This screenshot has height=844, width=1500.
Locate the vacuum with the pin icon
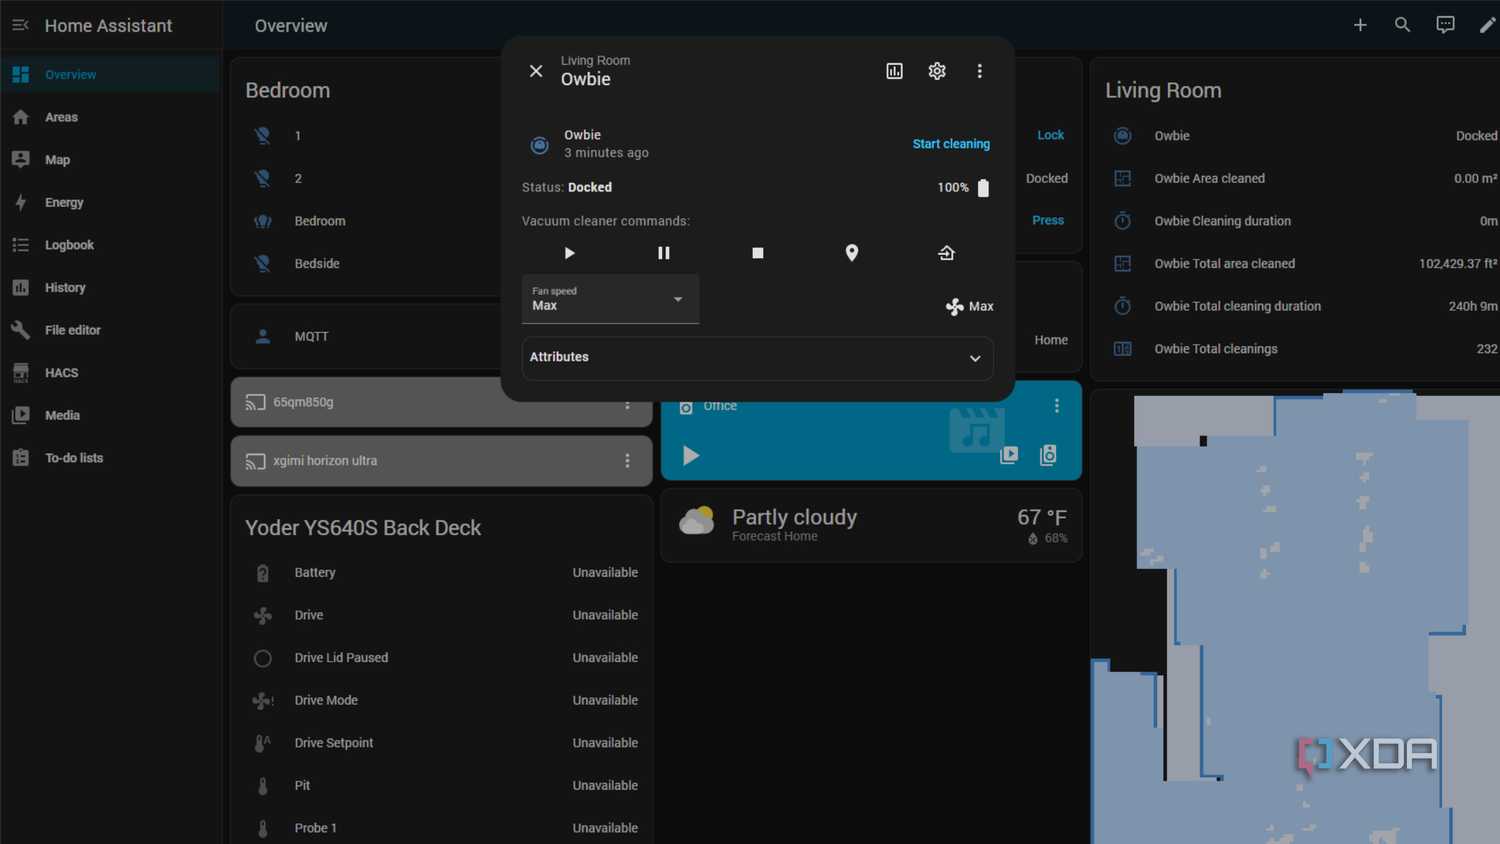pyautogui.click(x=852, y=253)
